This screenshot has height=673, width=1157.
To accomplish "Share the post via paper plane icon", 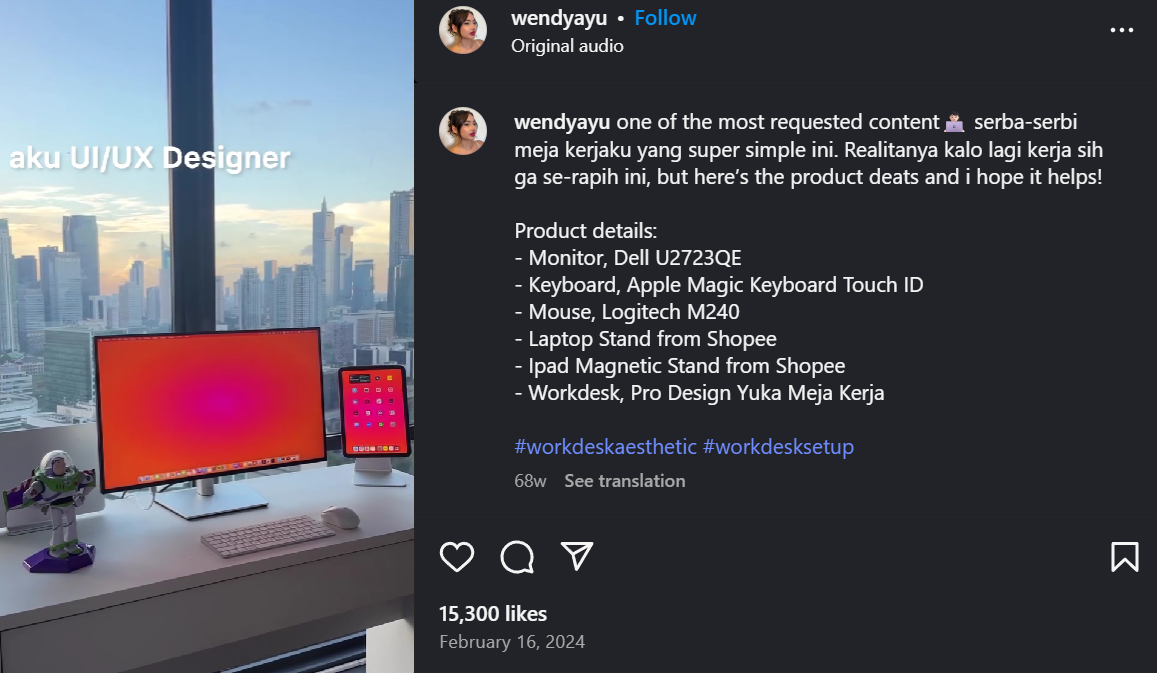I will [x=577, y=556].
